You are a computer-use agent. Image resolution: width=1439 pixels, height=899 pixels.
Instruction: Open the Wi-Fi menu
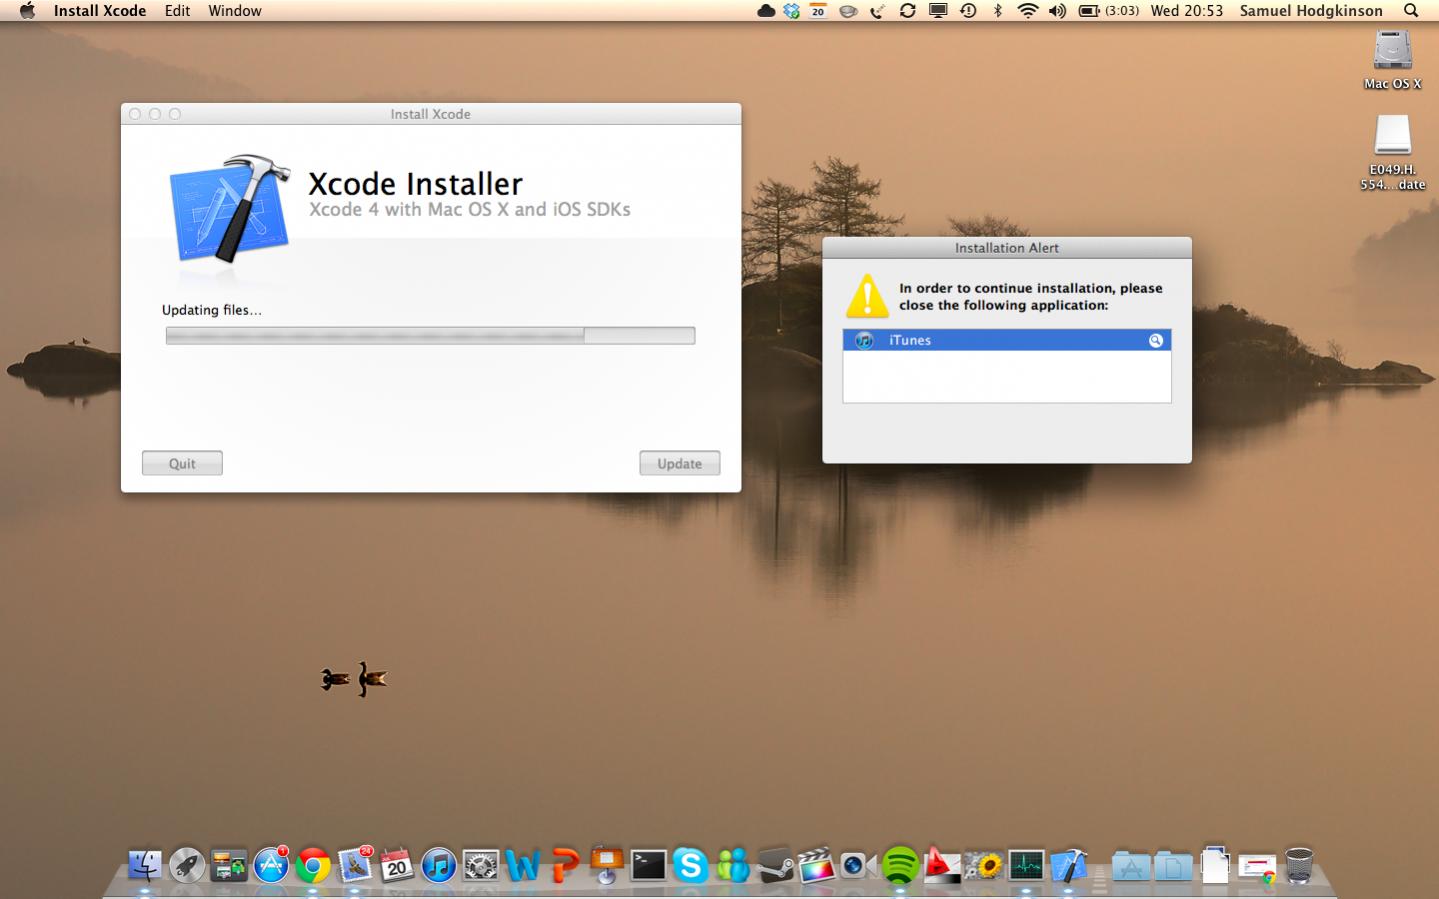point(1028,11)
